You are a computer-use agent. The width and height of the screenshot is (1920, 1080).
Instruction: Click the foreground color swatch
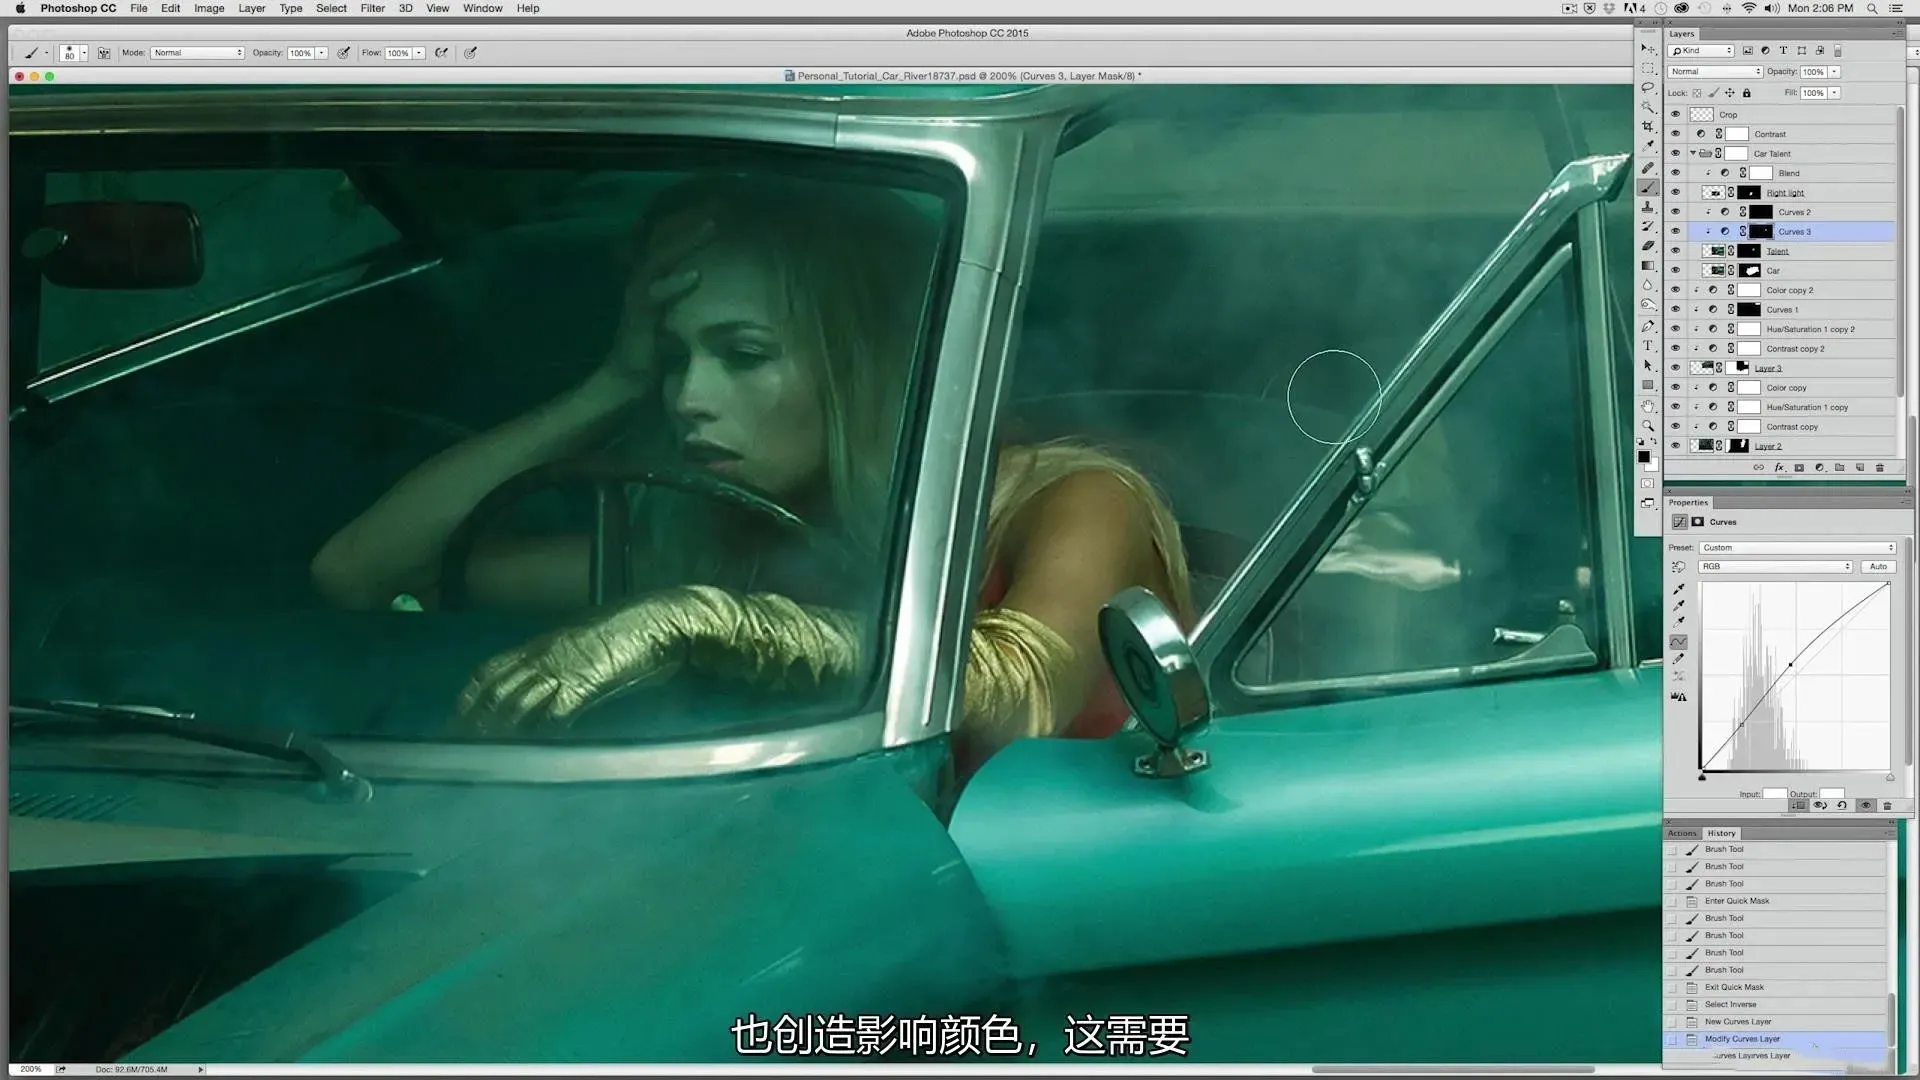click(1643, 457)
